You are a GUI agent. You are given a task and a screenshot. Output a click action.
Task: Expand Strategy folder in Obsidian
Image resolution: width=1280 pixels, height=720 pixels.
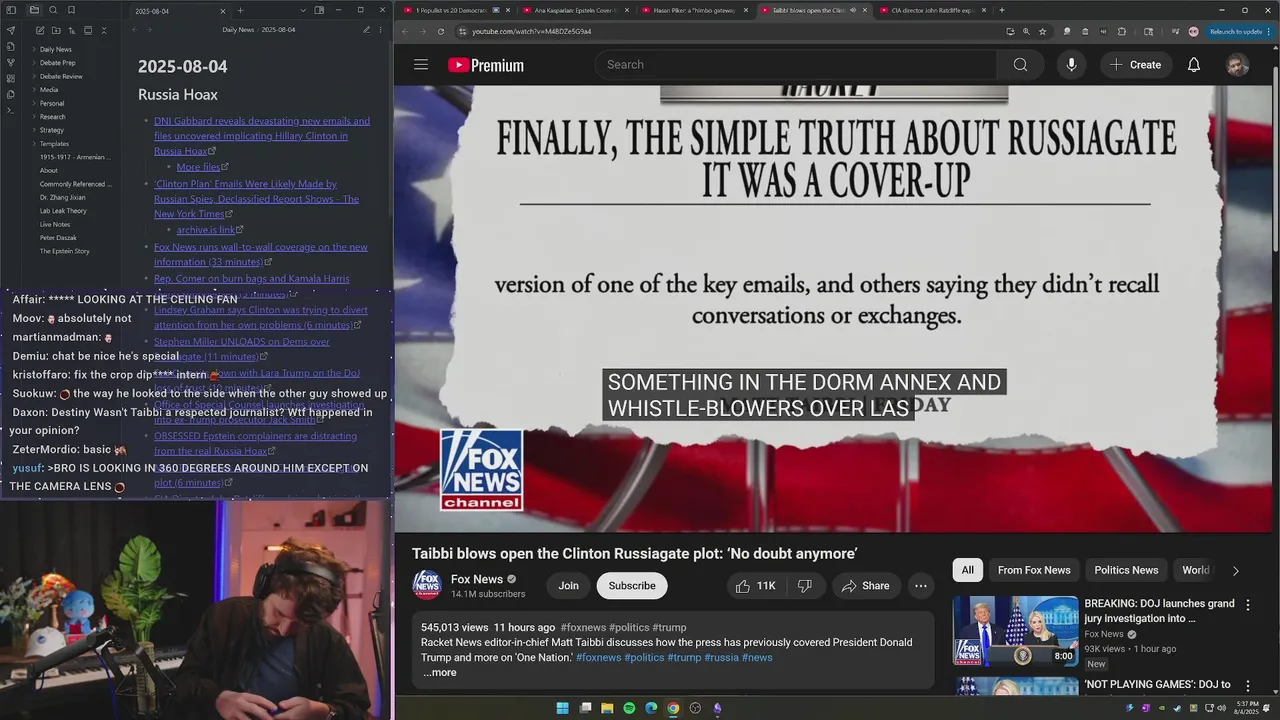51,130
